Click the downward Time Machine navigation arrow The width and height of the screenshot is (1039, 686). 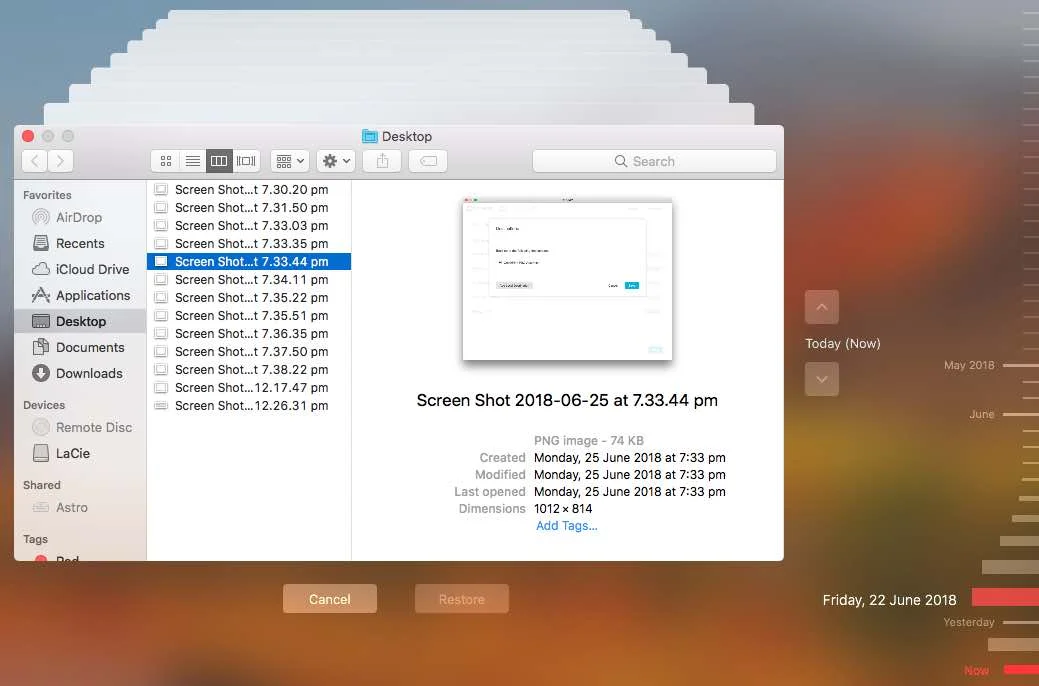821,379
